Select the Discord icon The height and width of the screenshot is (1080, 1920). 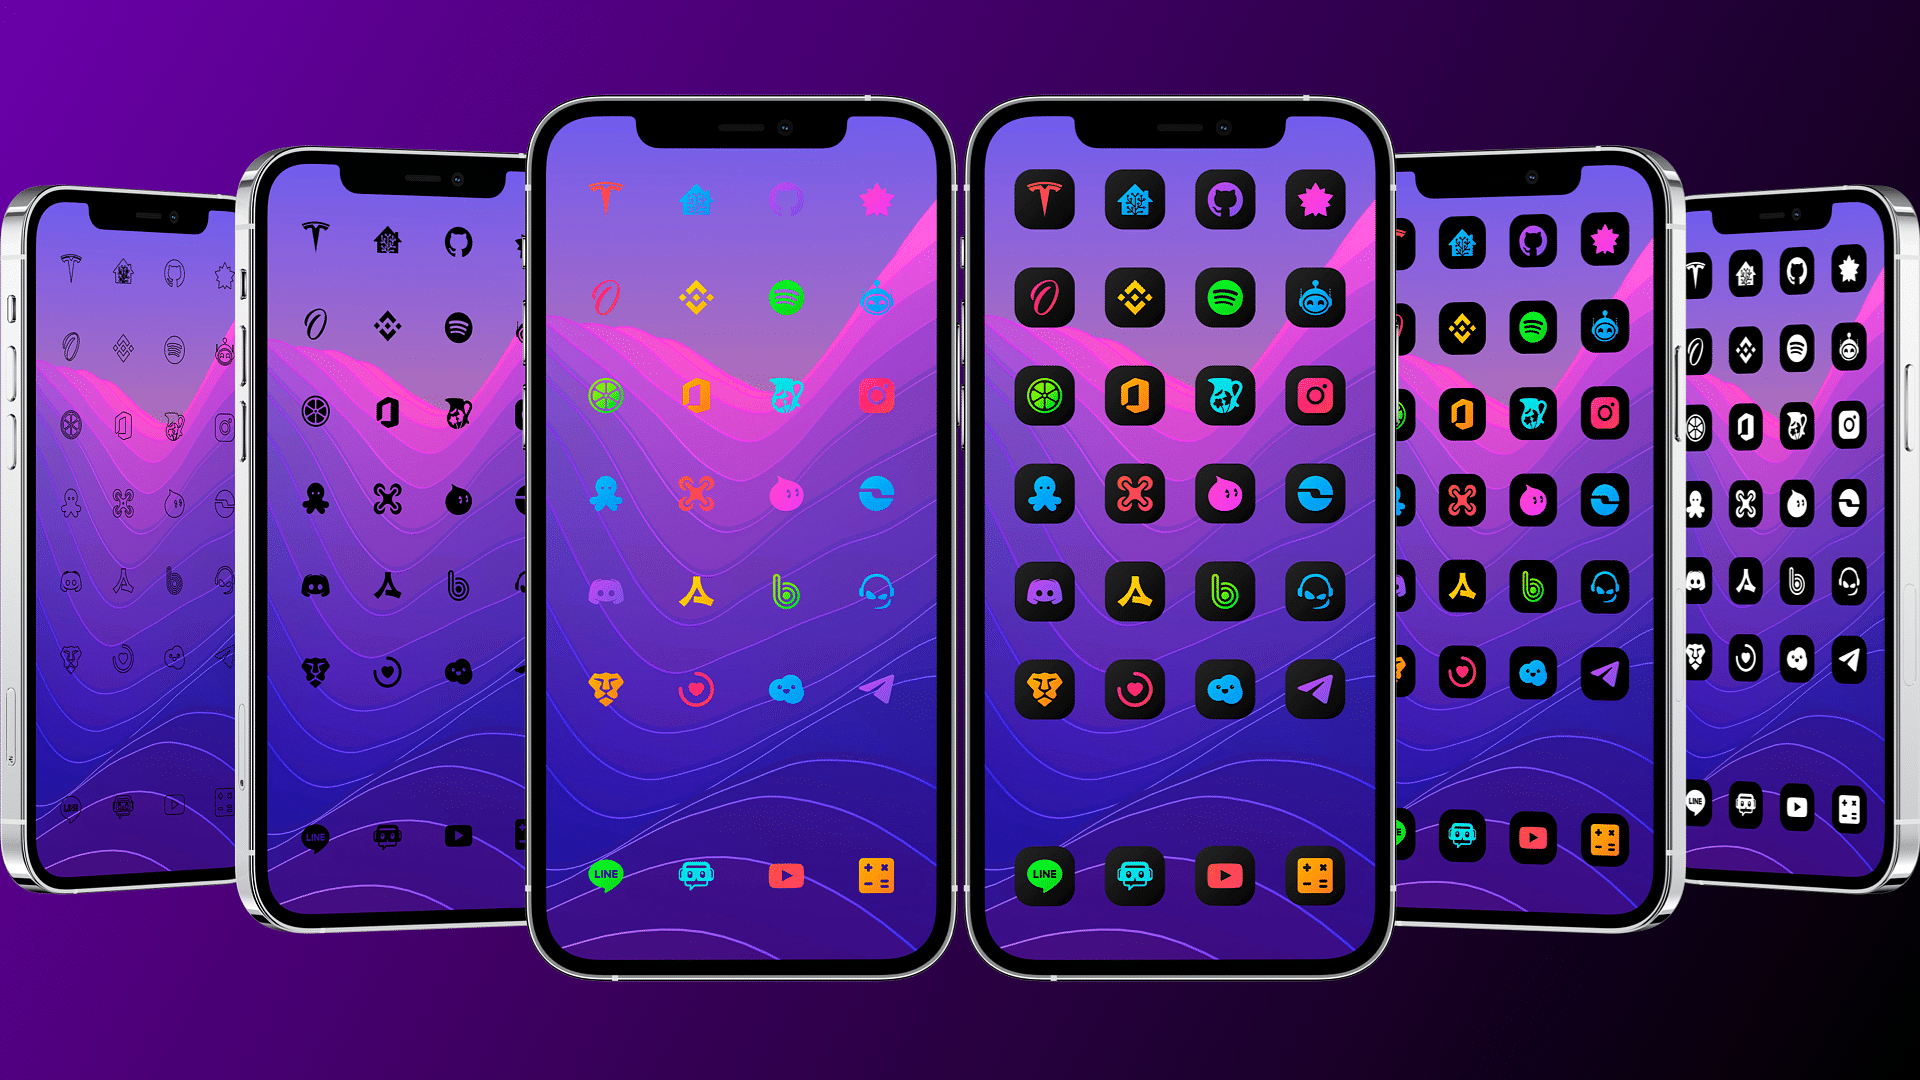tap(601, 589)
